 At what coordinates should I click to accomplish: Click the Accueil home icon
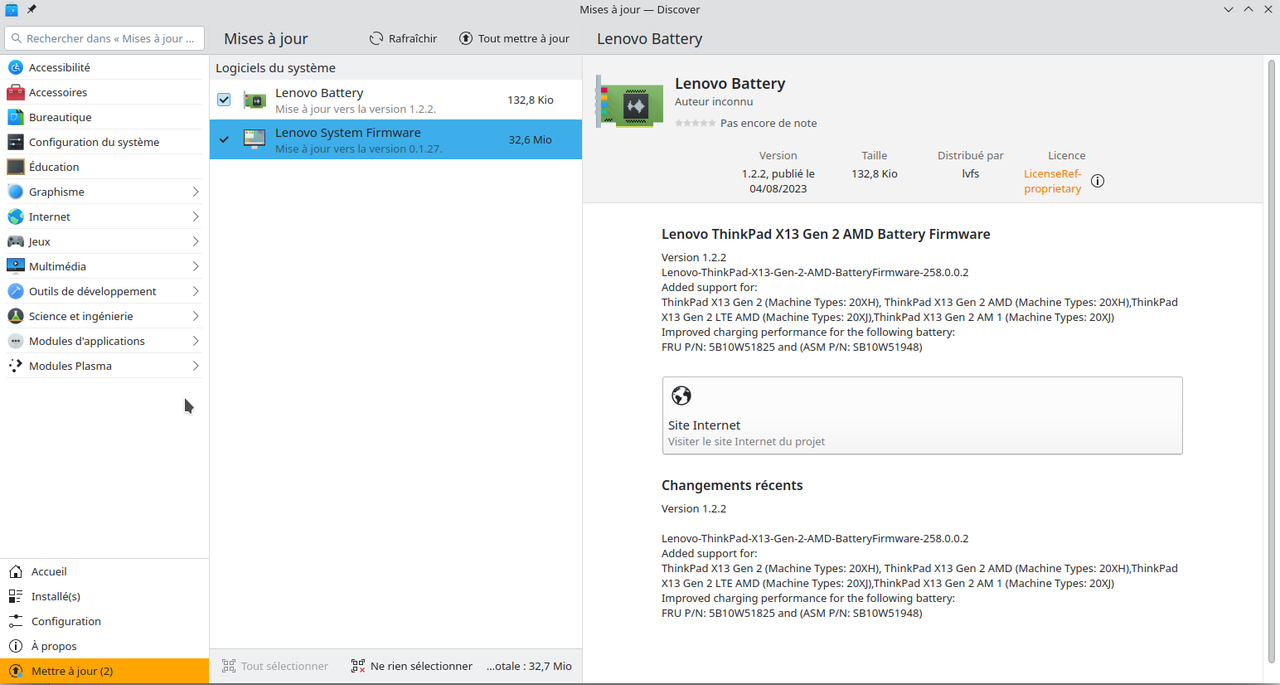[15, 572]
